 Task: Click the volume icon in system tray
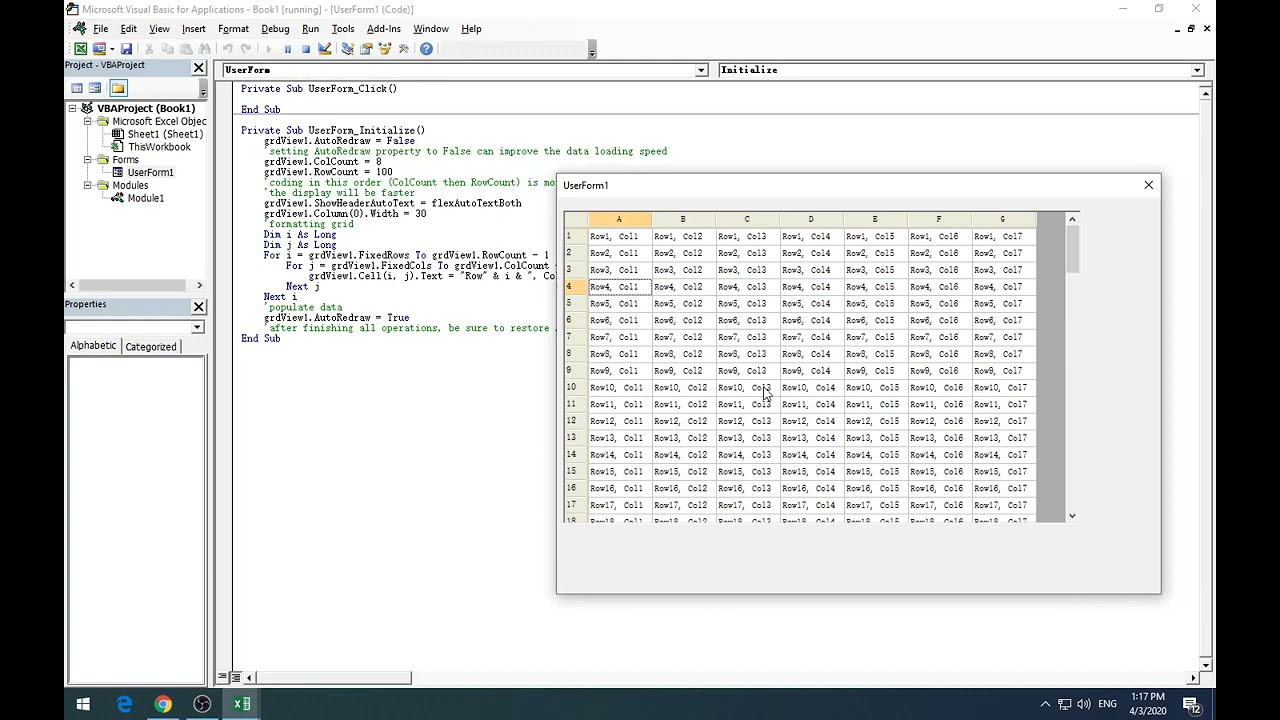(x=1084, y=704)
